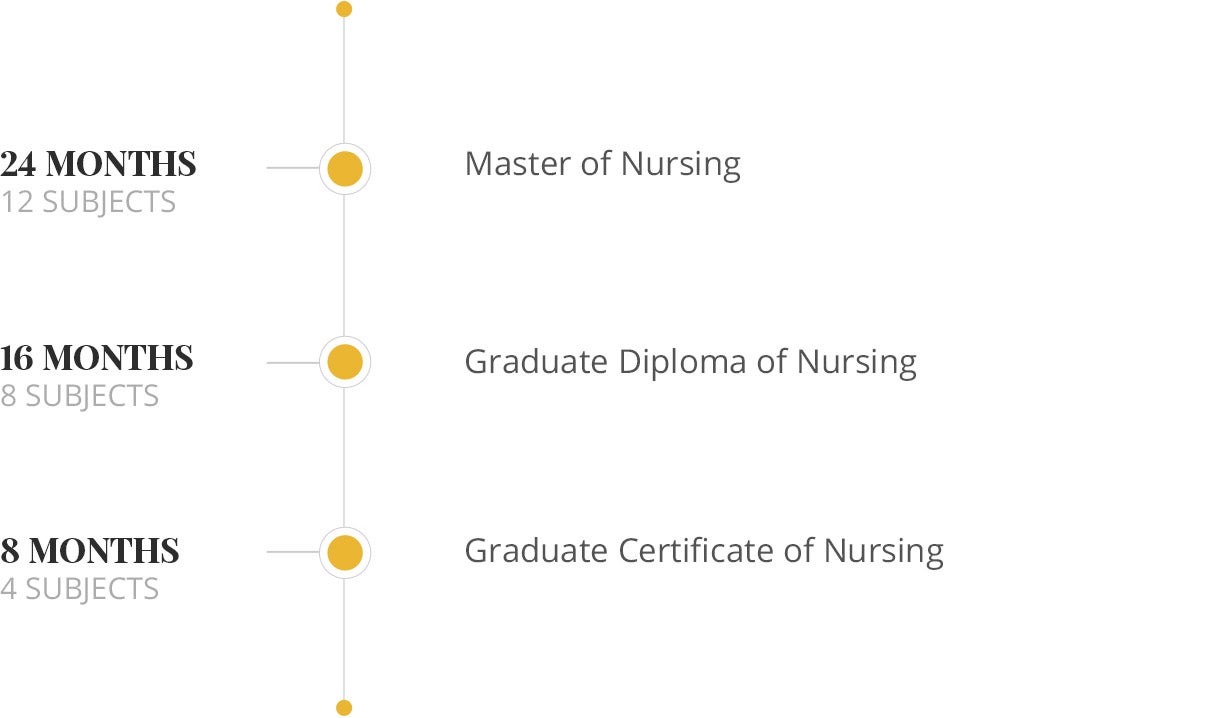Click the connector line next to 16 MONTHS
This screenshot has height=718, width=1220.
click(x=293, y=362)
